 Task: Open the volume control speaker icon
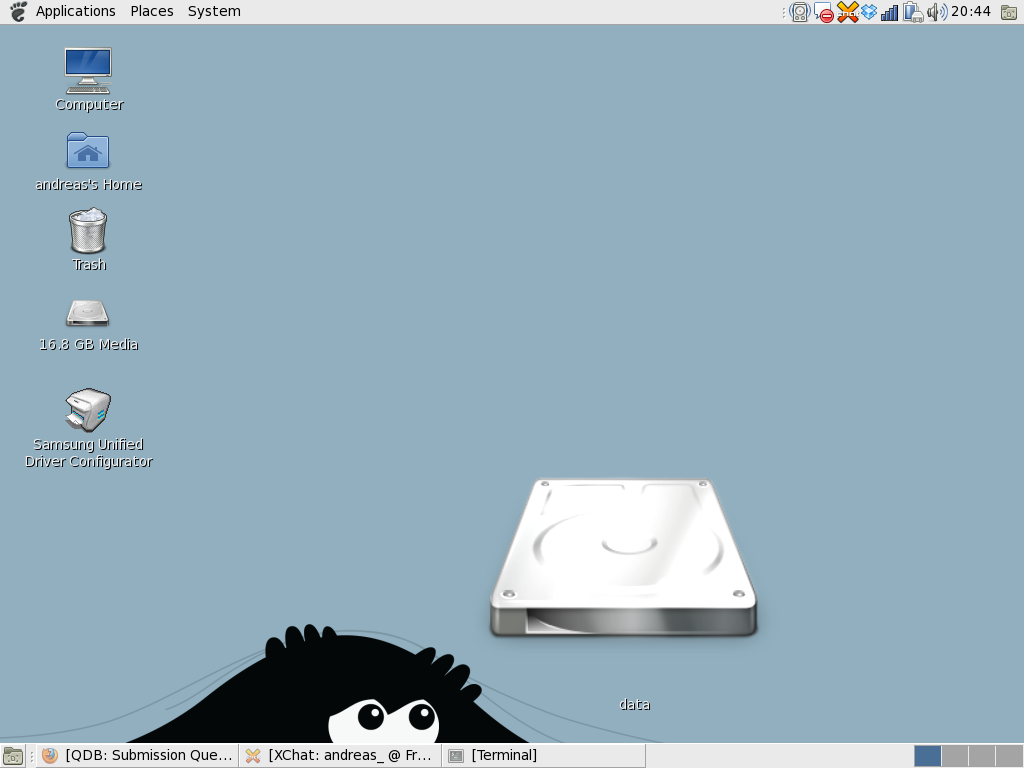pyautogui.click(x=936, y=12)
